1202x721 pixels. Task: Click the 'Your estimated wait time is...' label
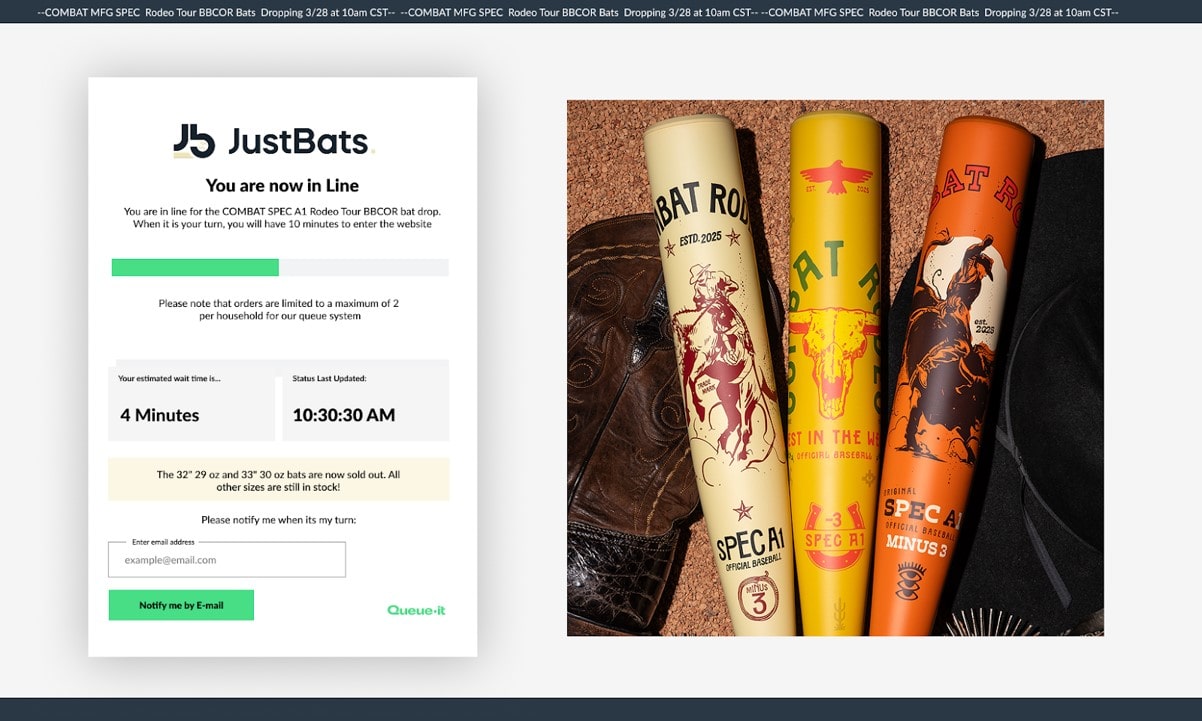169,379
